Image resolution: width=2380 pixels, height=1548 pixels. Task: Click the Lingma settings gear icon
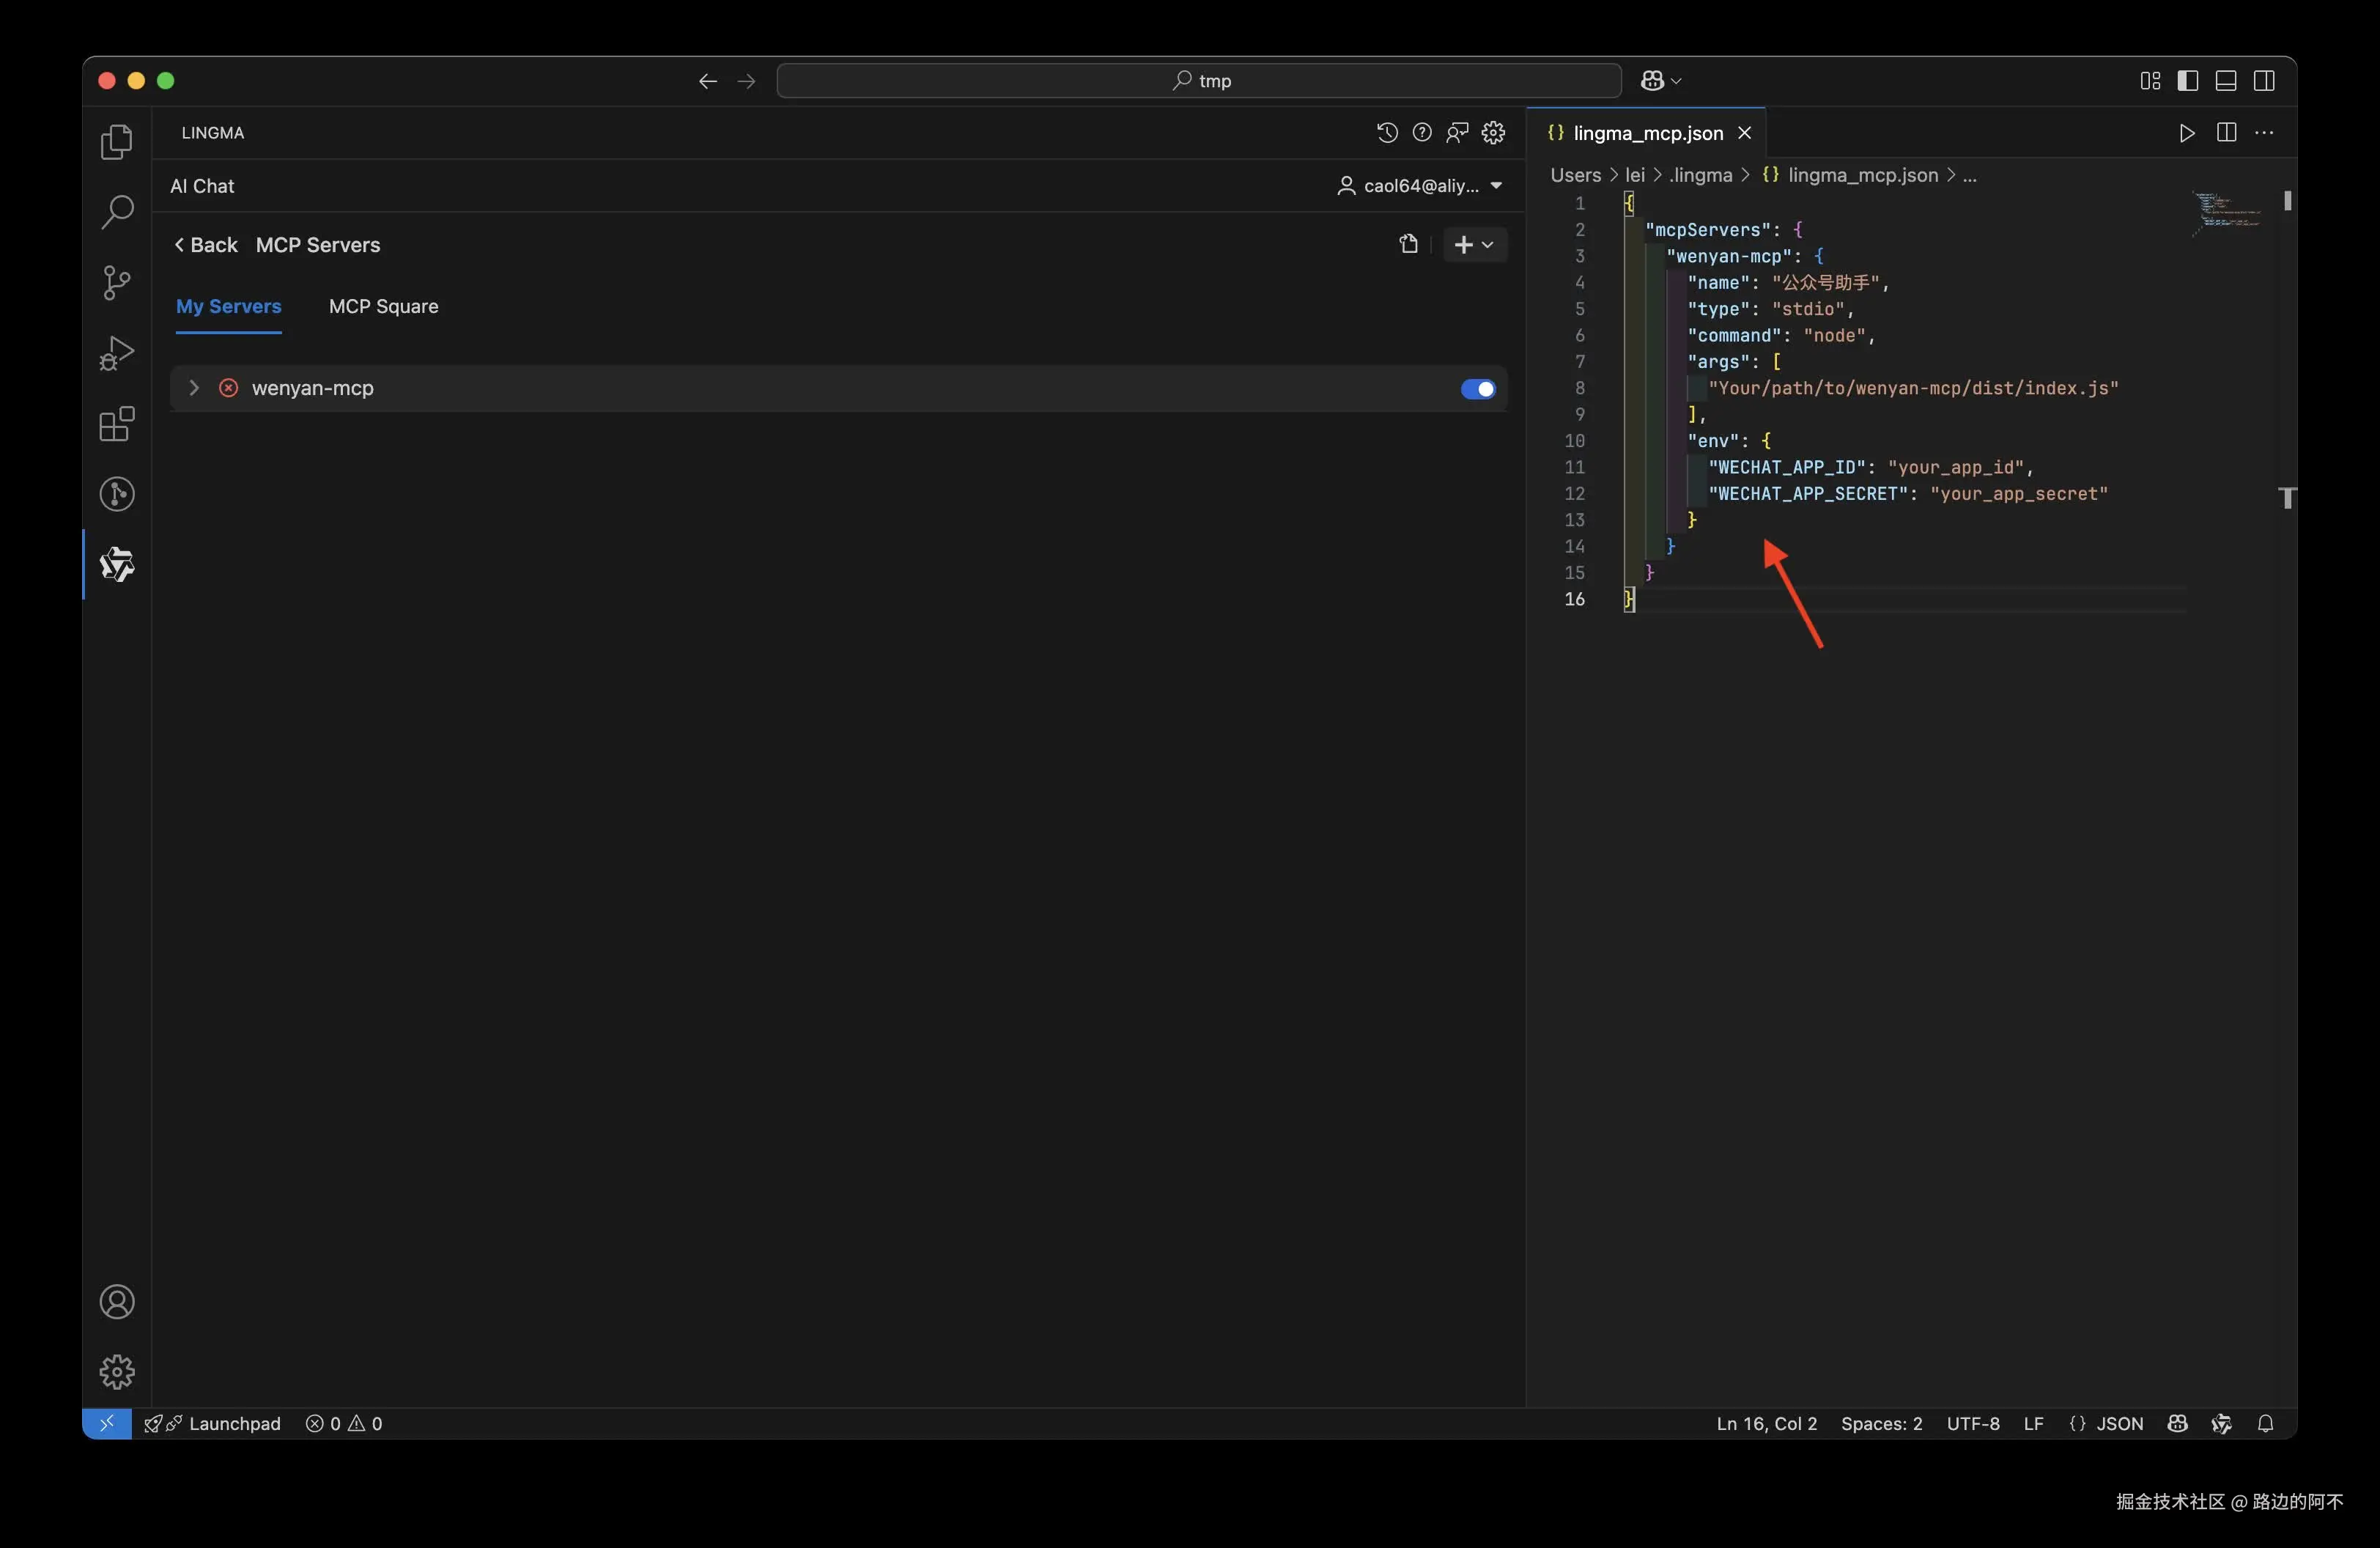click(1493, 133)
